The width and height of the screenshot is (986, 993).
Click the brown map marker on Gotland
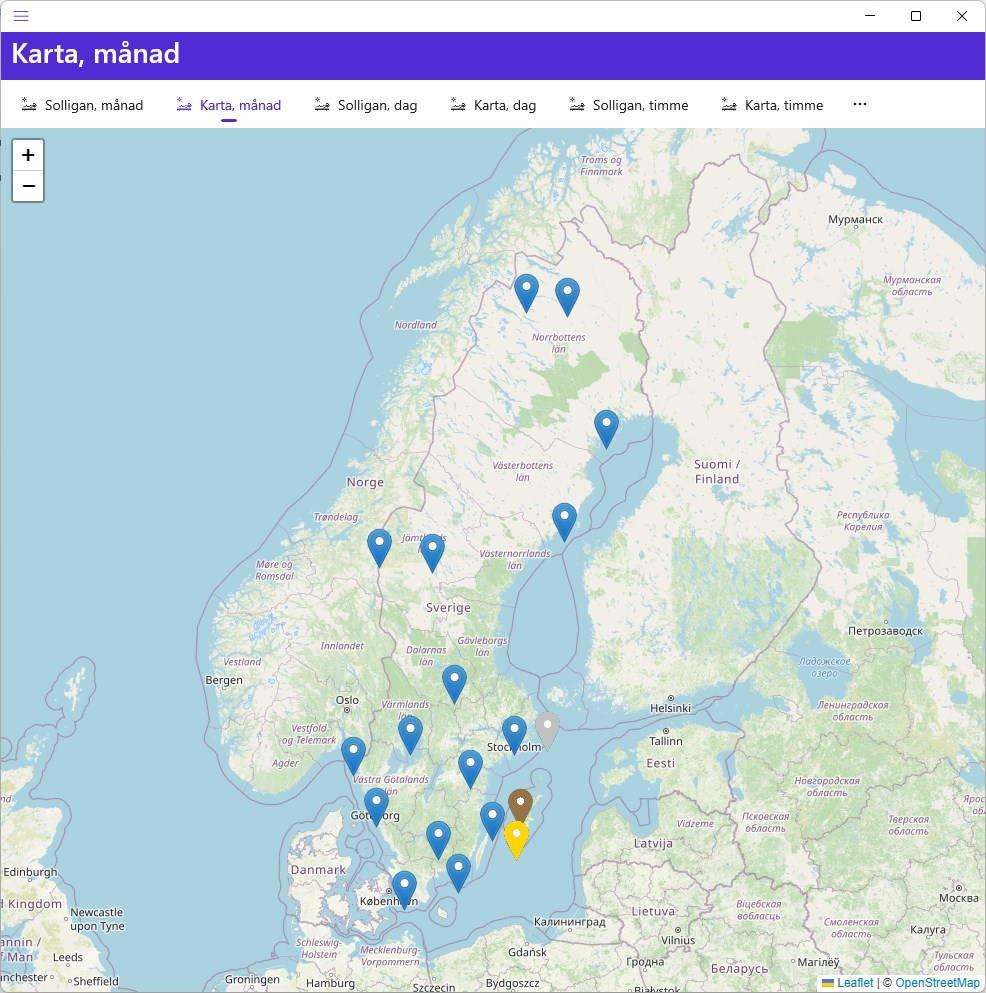pos(520,806)
